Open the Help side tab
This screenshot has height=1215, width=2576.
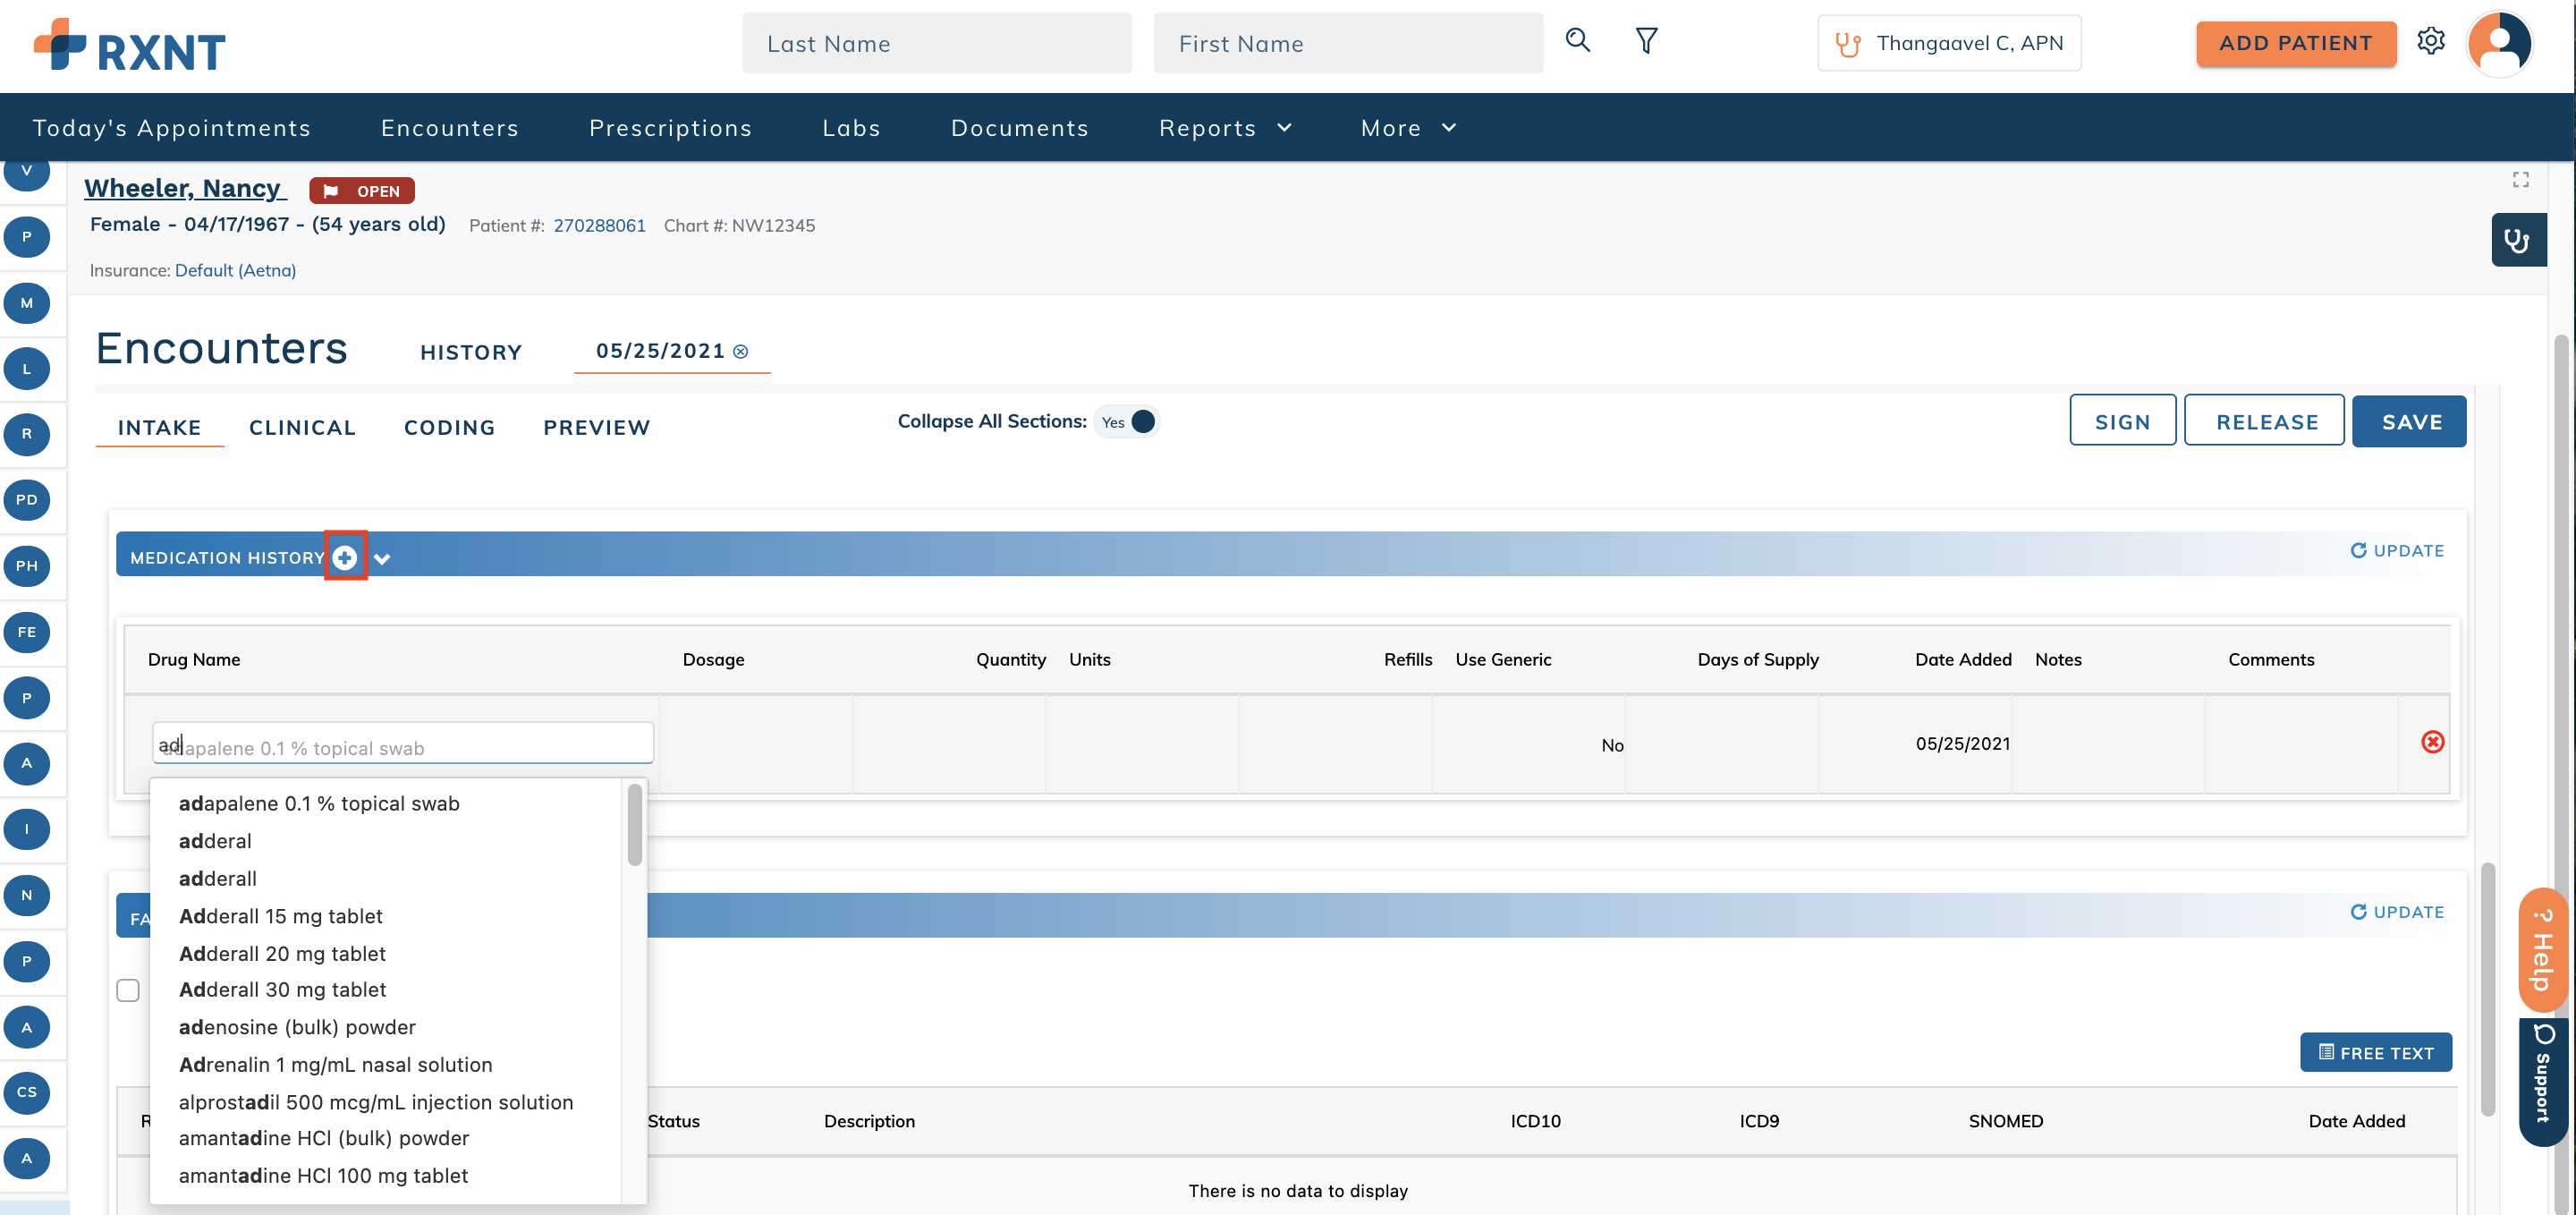2542,952
